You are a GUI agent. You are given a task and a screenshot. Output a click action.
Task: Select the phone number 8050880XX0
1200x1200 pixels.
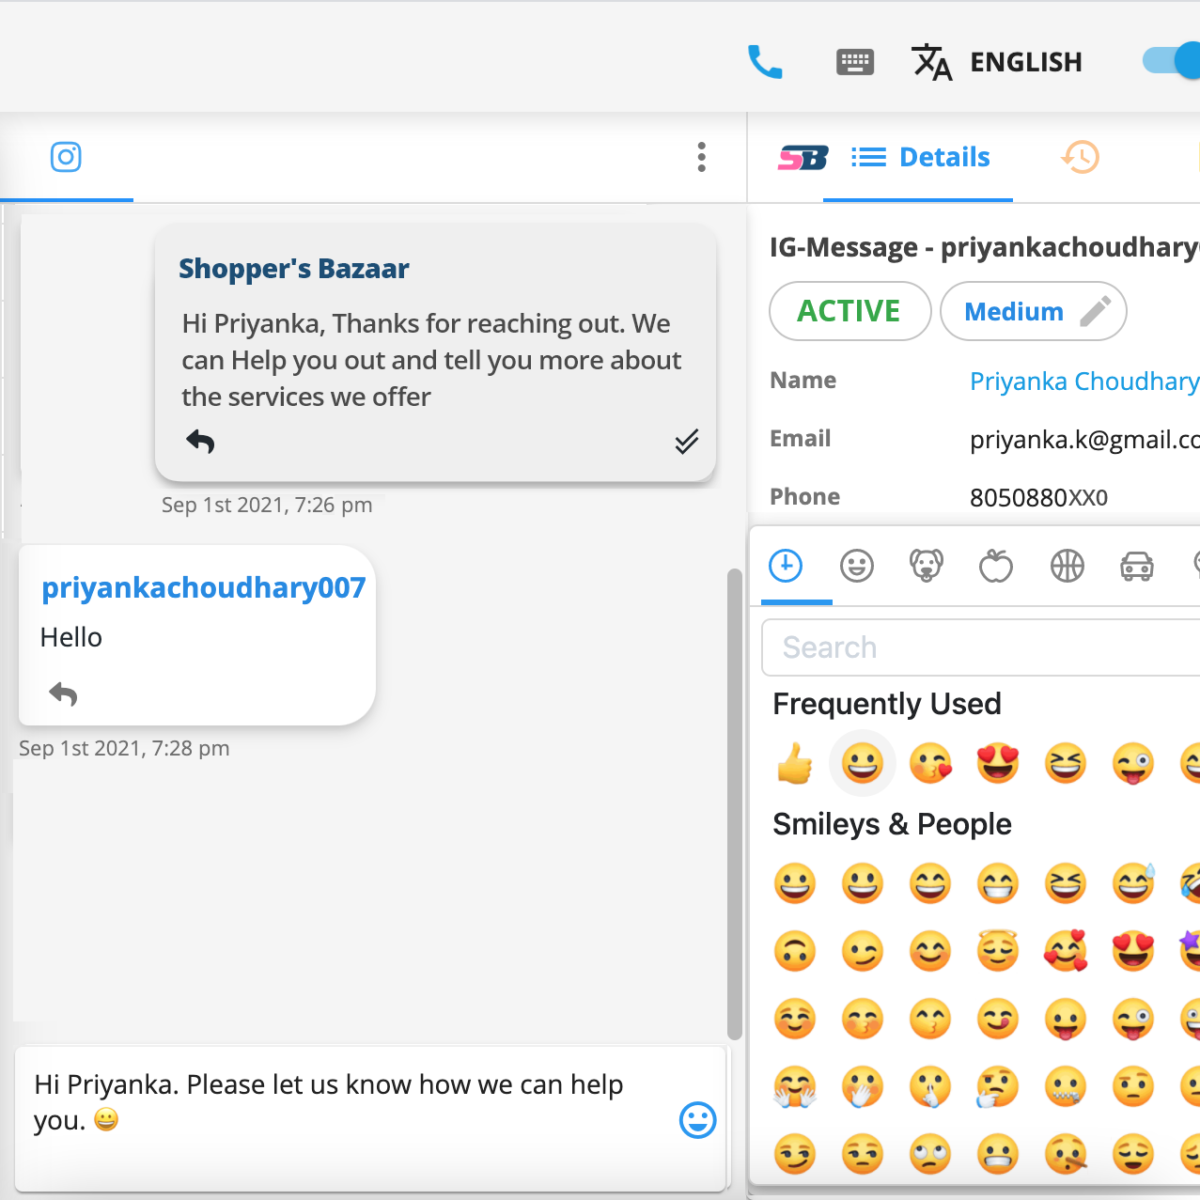click(1039, 498)
